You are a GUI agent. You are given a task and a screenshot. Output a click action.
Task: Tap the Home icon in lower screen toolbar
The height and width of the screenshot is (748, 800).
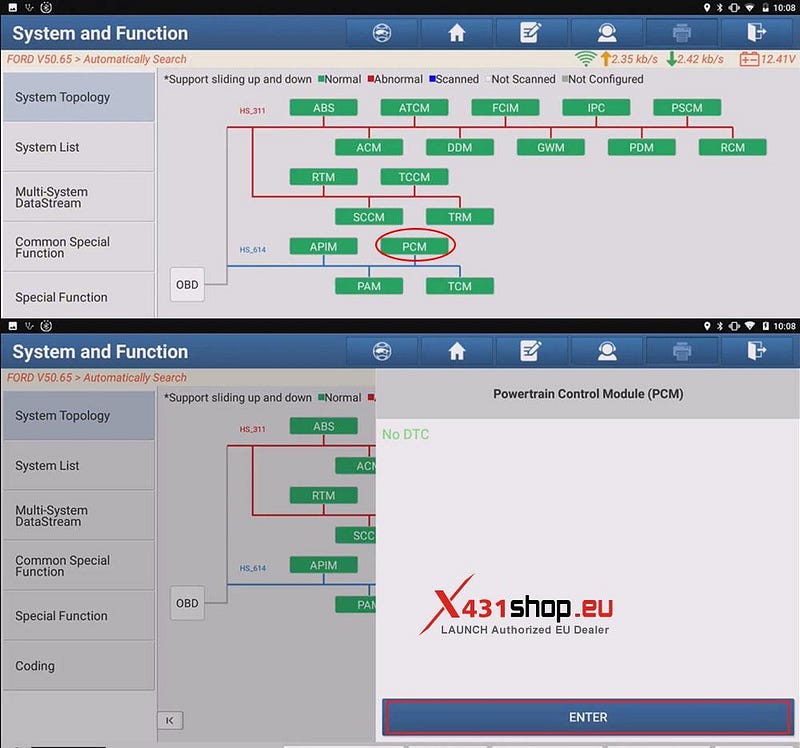pos(457,351)
